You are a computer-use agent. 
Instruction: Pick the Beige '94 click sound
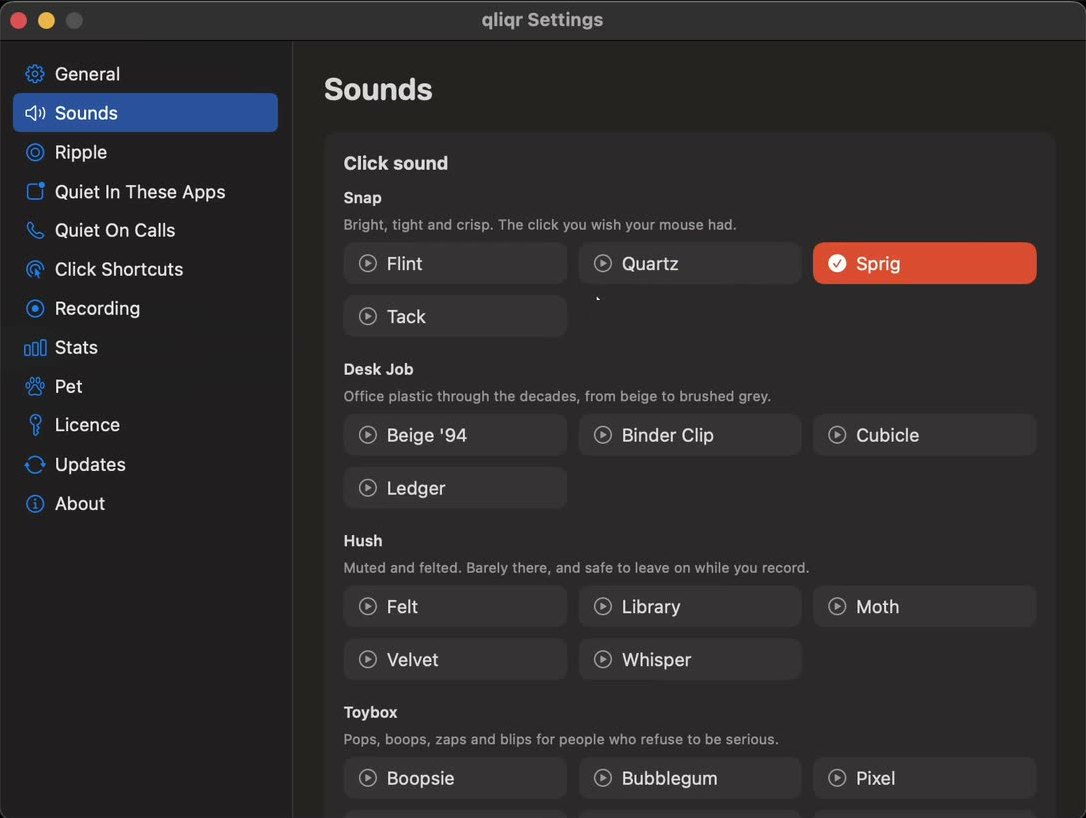point(455,435)
